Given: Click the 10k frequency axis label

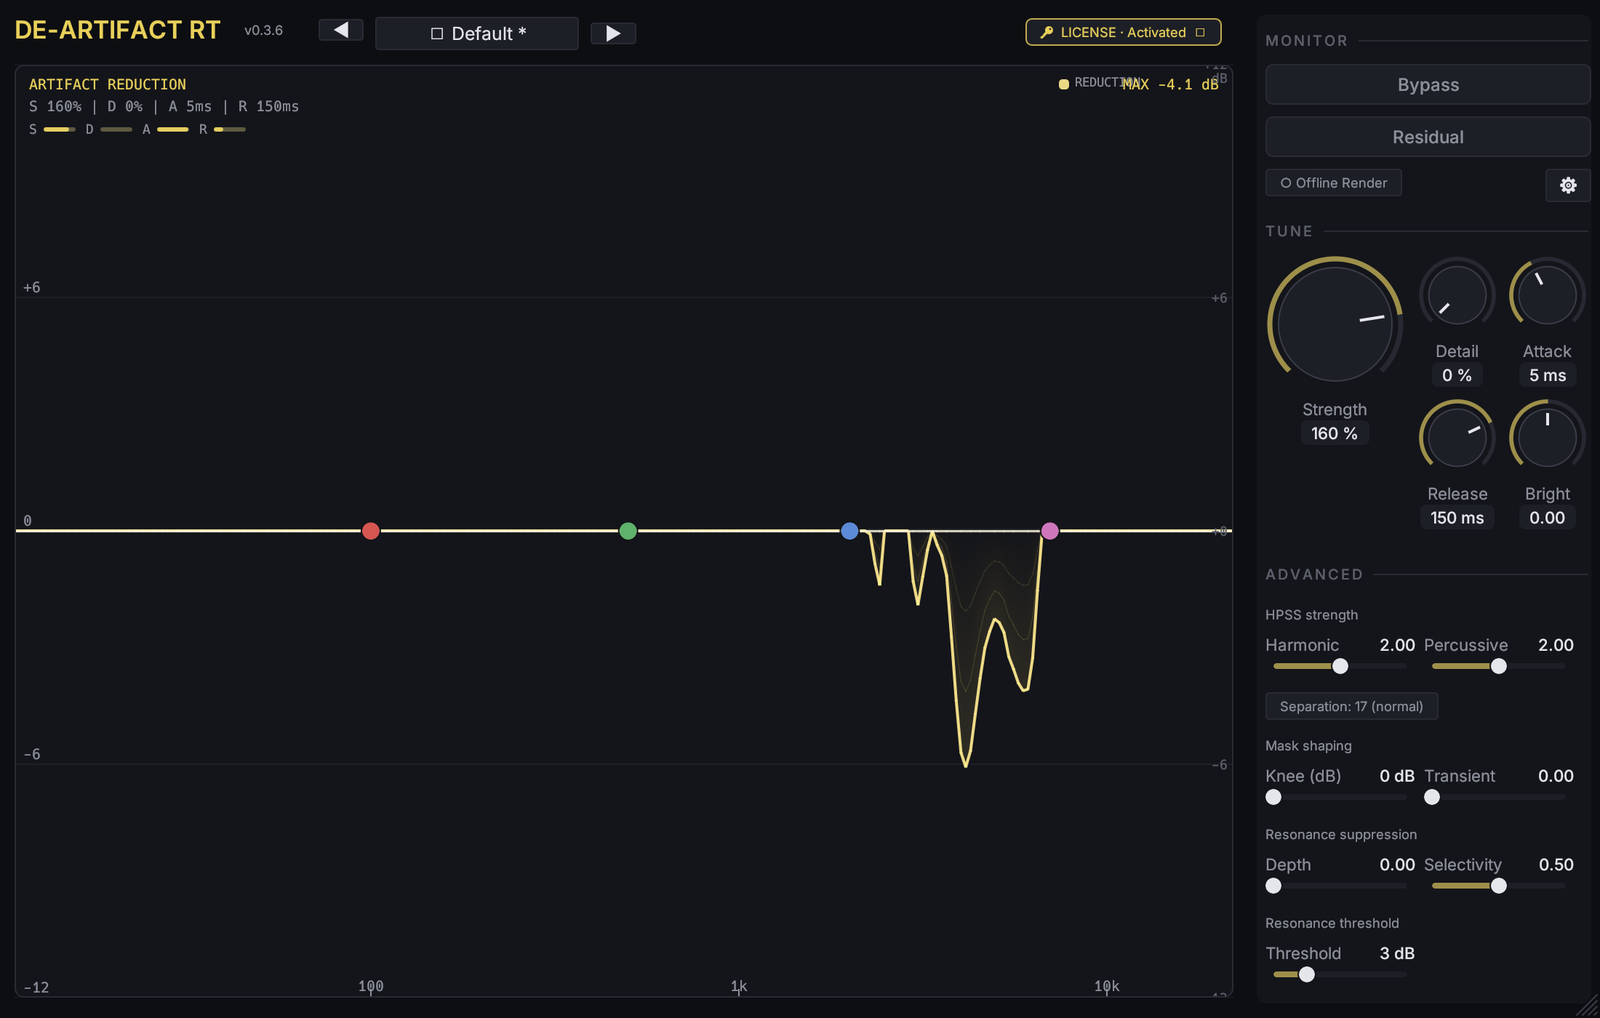Looking at the screenshot, I should point(1107,987).
